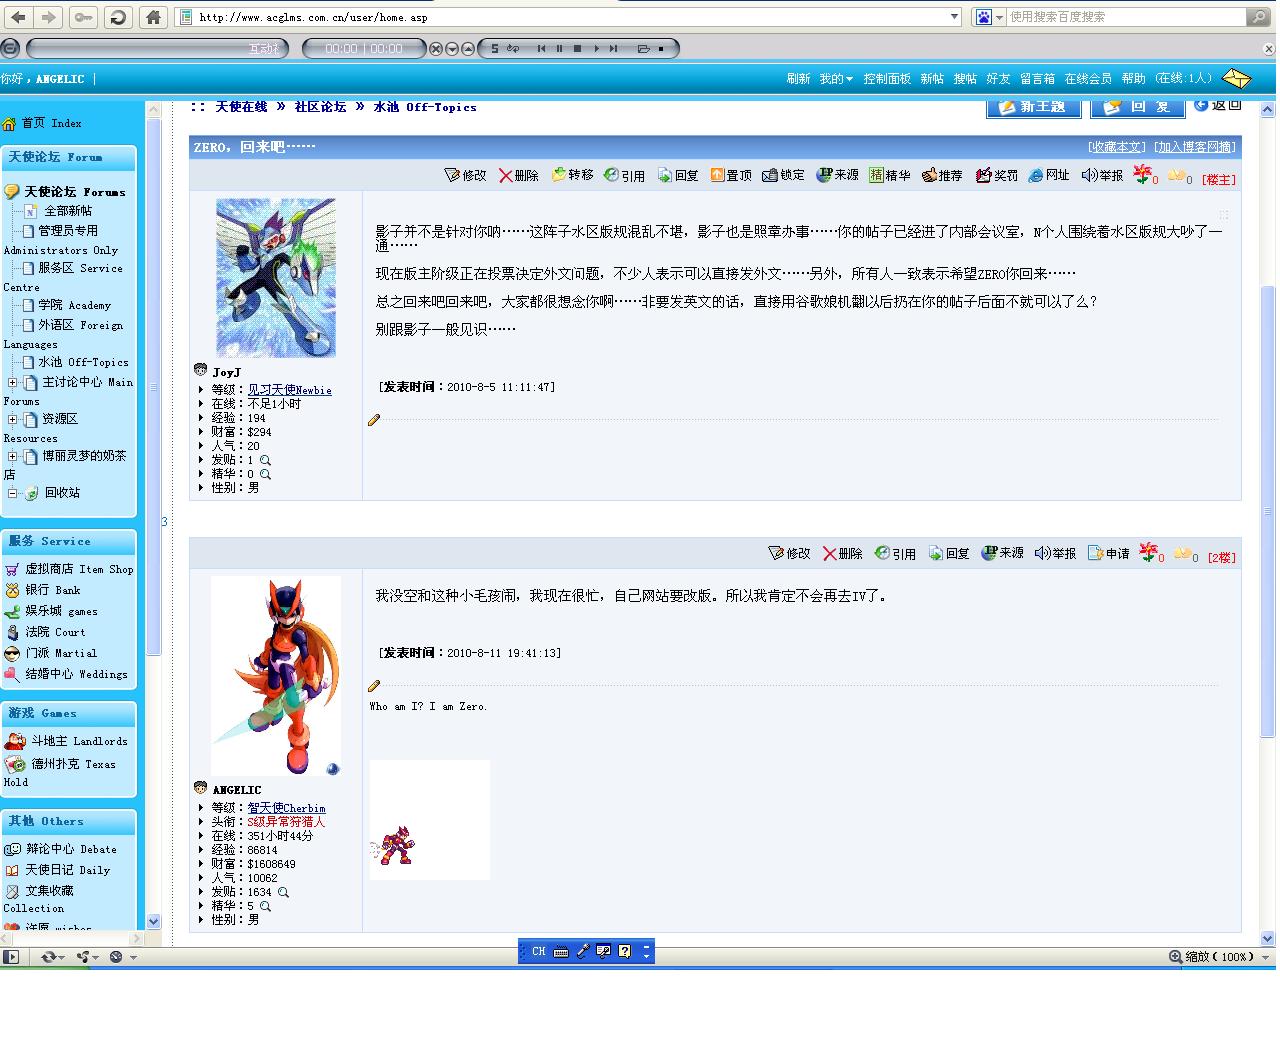The width and height of the screenshot is (1280, 1055).
Task: Click the browser home icon
Action: [x=153, y=17]
